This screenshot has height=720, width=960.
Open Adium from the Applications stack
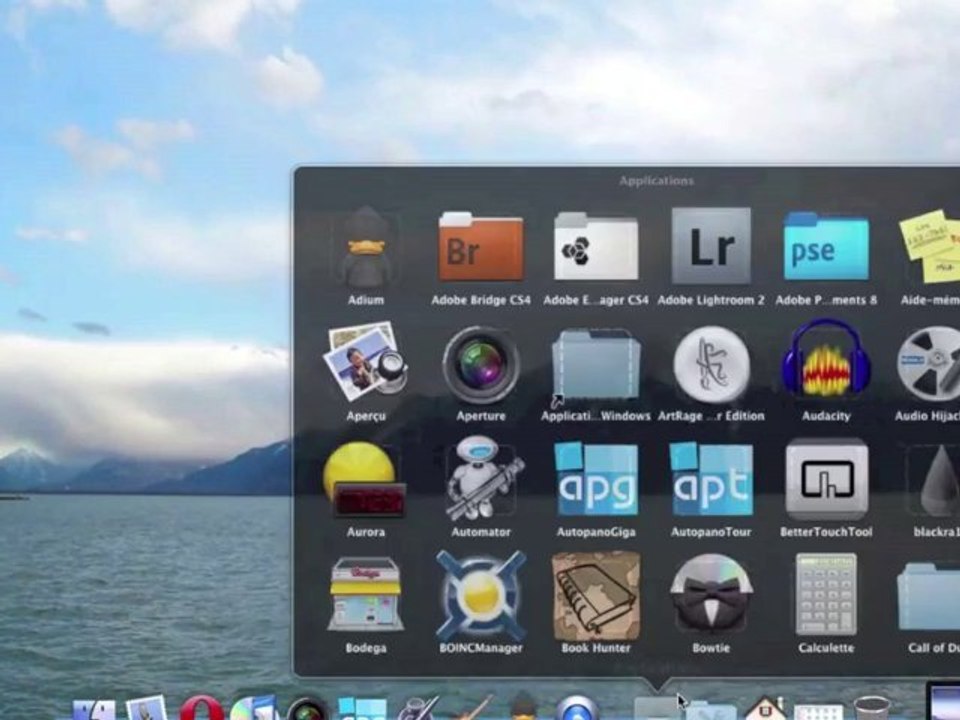point(366,247)
